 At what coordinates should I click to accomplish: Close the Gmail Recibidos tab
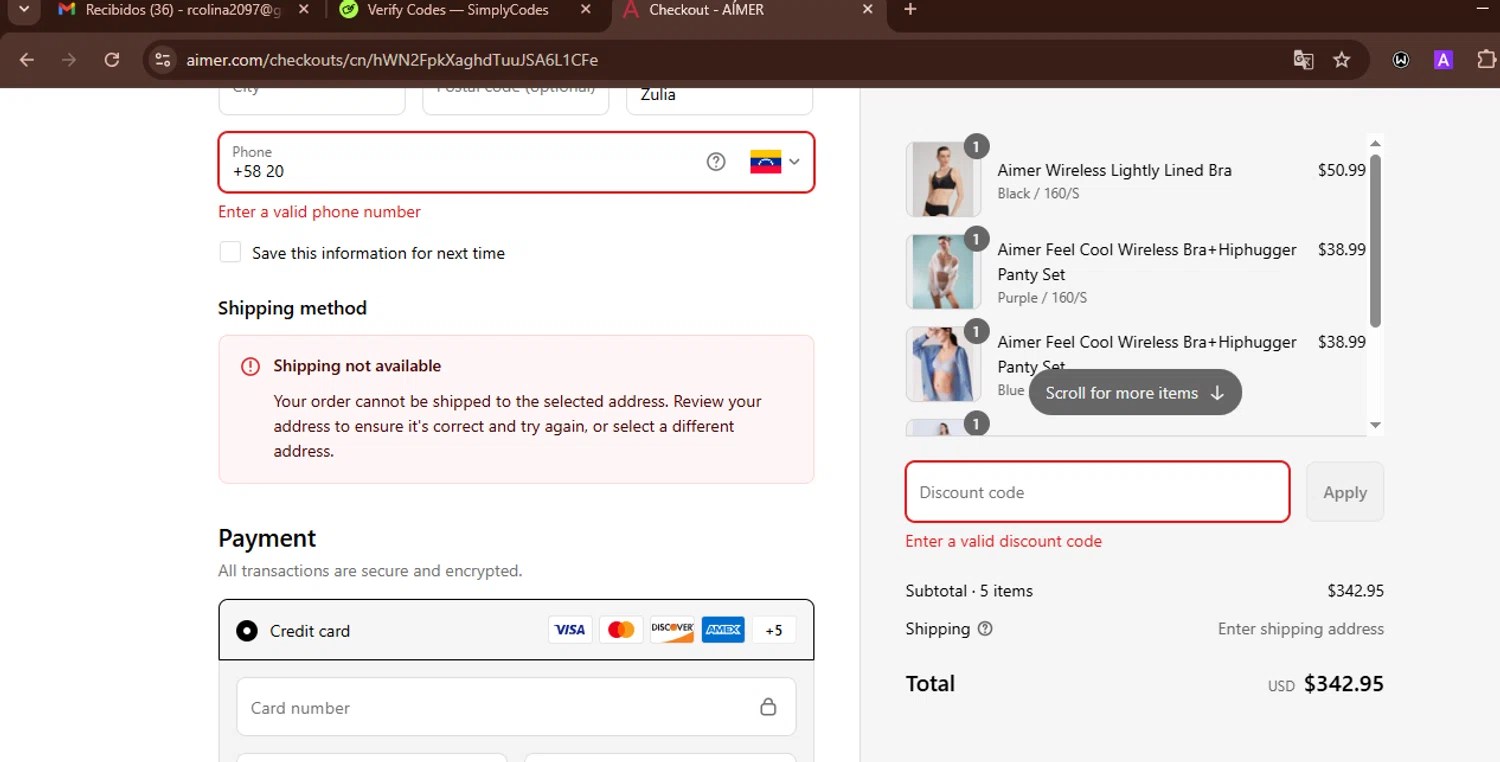coord(303,10)
